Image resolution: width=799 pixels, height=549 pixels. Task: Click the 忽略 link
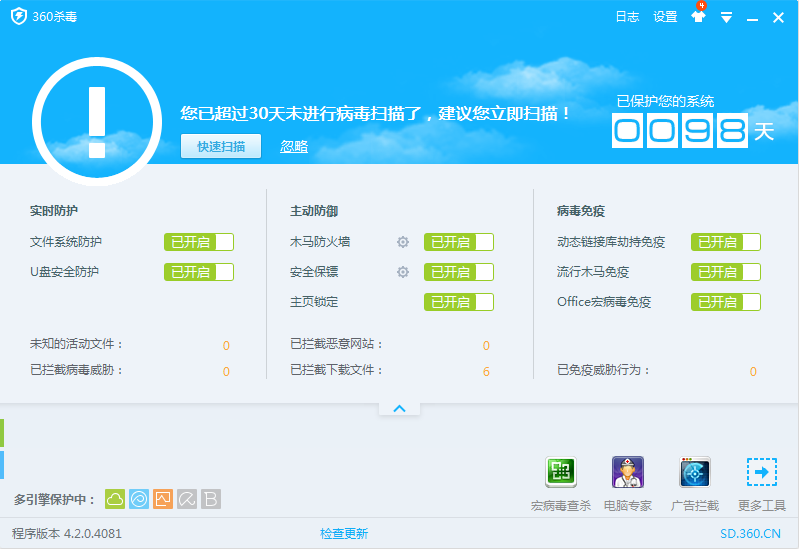point(294,147)
